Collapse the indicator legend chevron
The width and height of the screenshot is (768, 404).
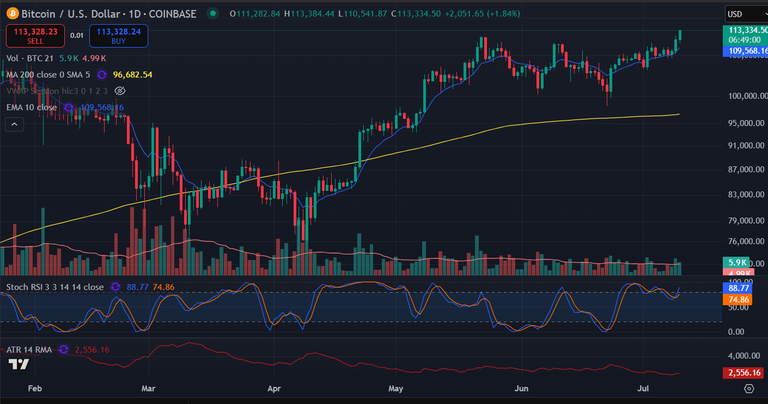pos(14,124)
